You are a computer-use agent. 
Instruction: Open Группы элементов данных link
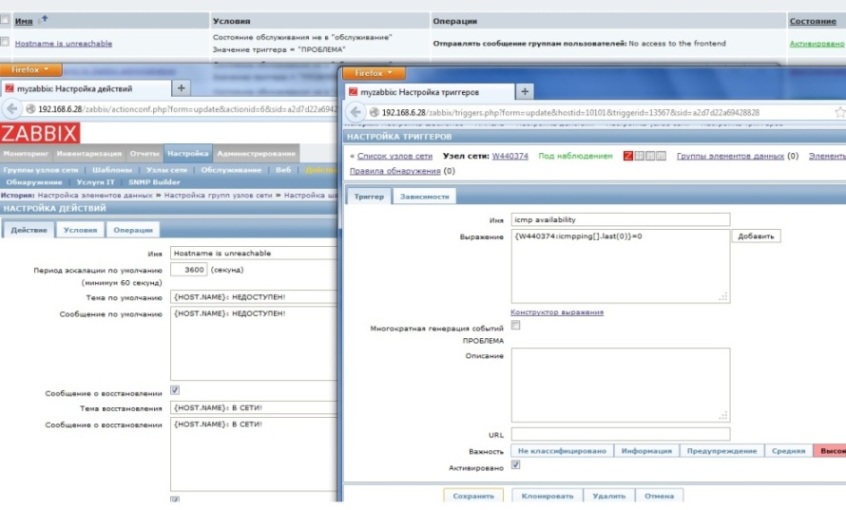(730, 156)
